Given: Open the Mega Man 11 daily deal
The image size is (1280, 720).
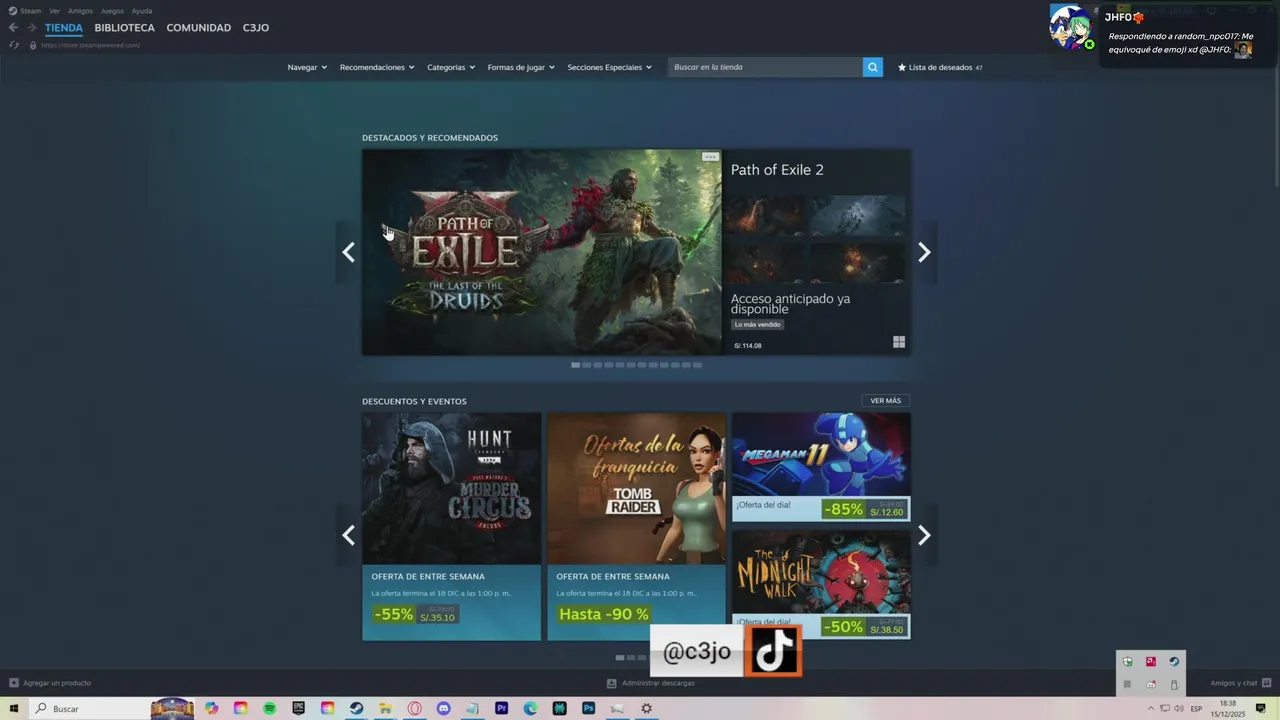Looking at the screenshot, I should click(x=821, y=467).
